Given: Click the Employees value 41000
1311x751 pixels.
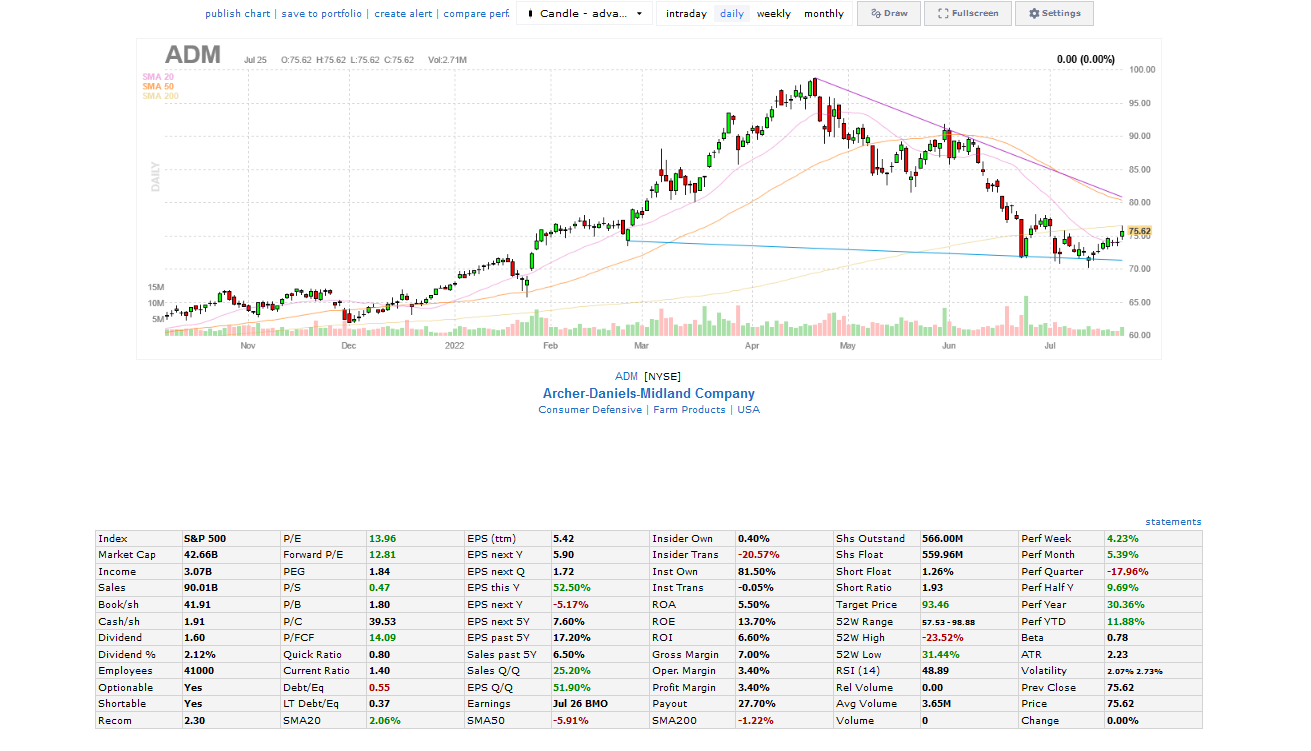Looking at the screenshot, I should [x=200, y=671].
